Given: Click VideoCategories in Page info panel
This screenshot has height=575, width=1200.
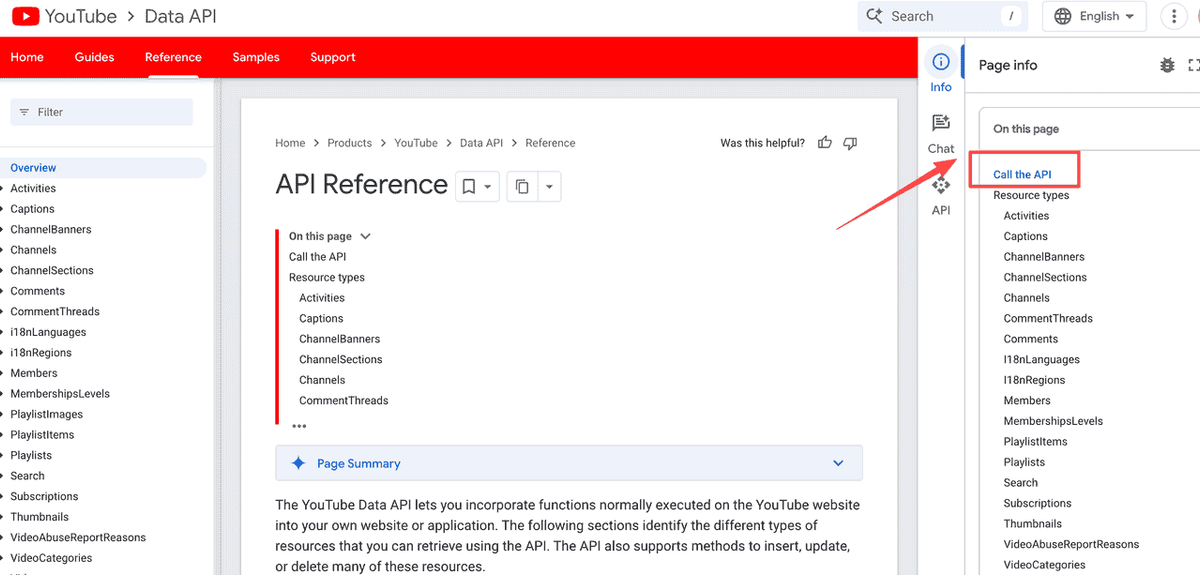Looking at the screenshot, I should (1045, 565).
